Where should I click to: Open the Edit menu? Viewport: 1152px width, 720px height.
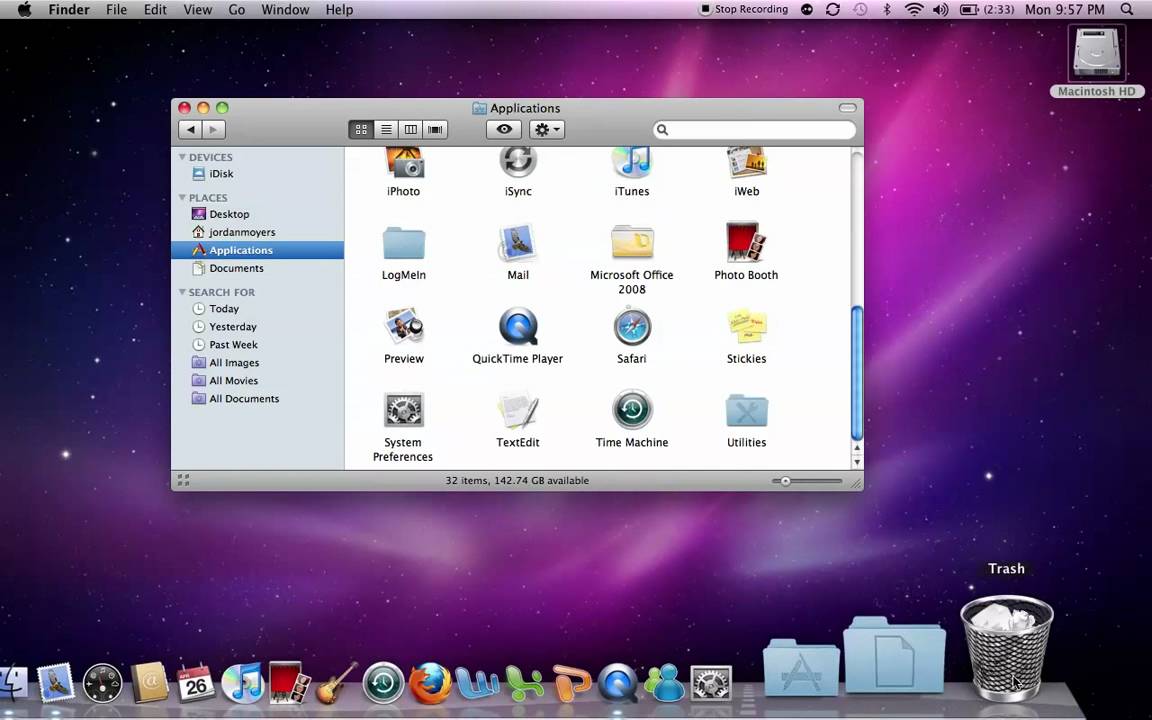[155, 10]
